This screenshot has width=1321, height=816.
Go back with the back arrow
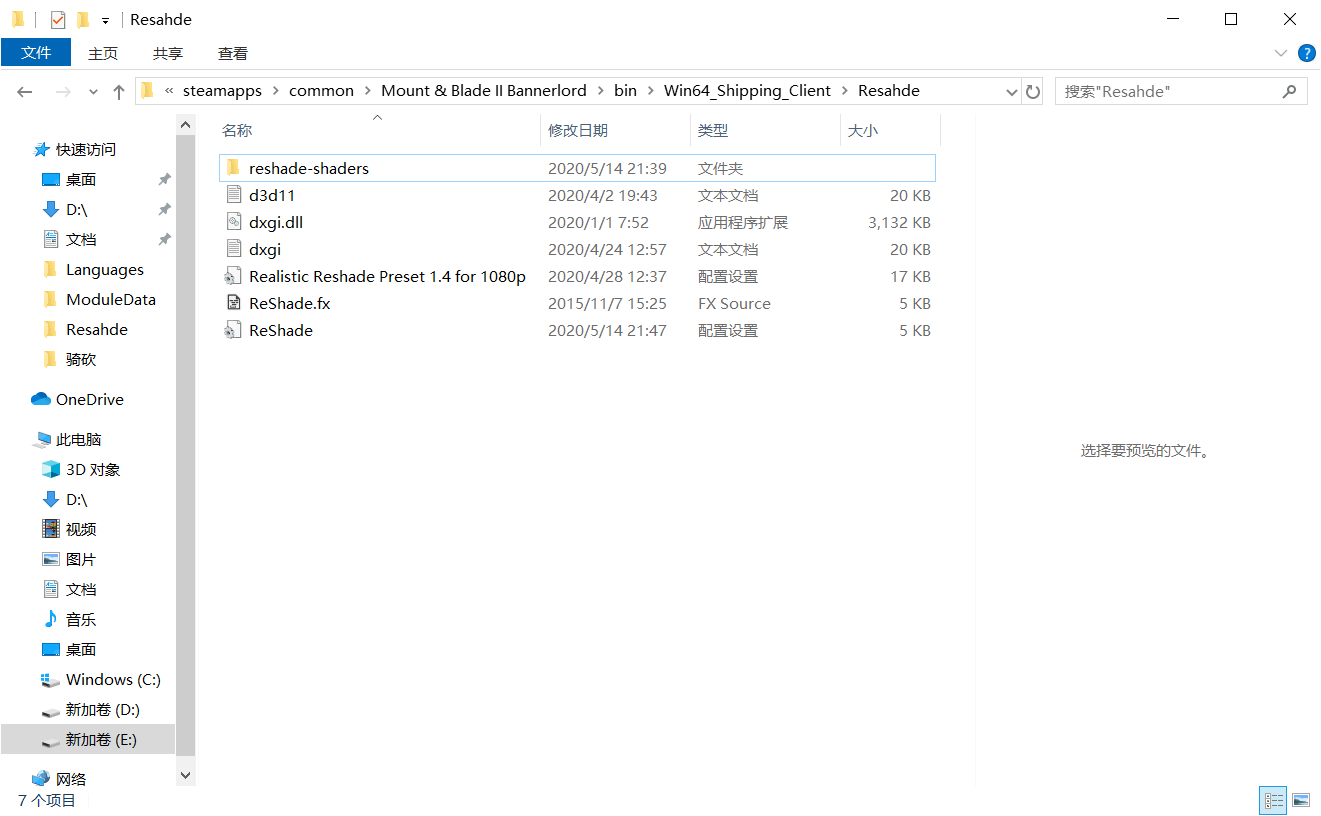click(25, 91)
